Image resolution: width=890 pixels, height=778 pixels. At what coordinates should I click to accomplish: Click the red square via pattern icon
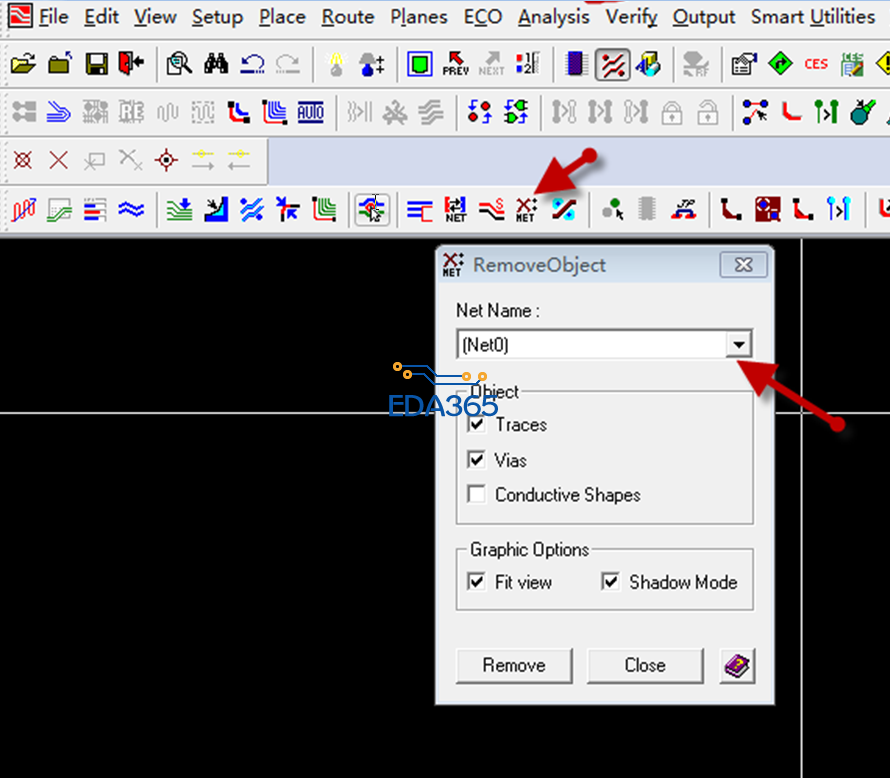pyautogui.click(x=767, y=210)
